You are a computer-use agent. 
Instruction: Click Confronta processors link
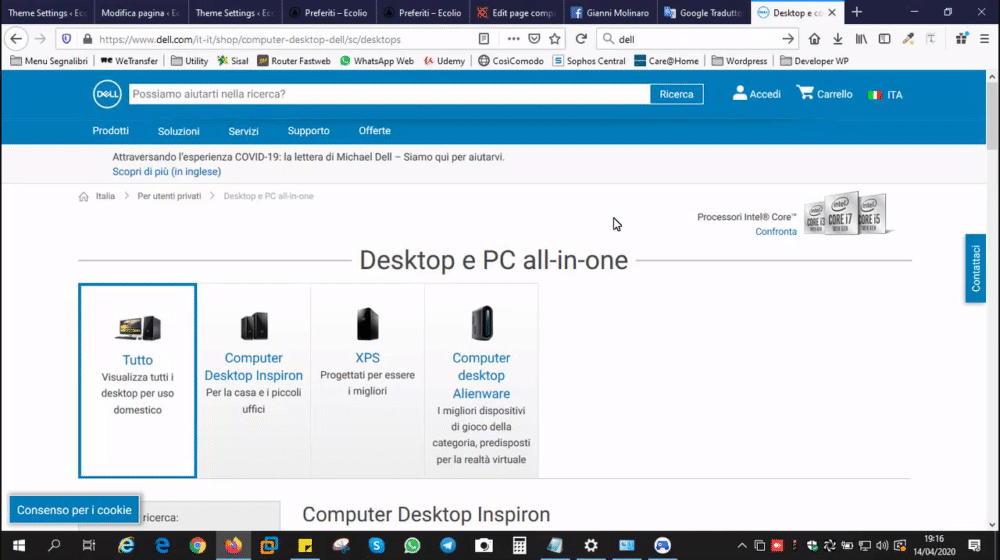(x=776, y=232)
